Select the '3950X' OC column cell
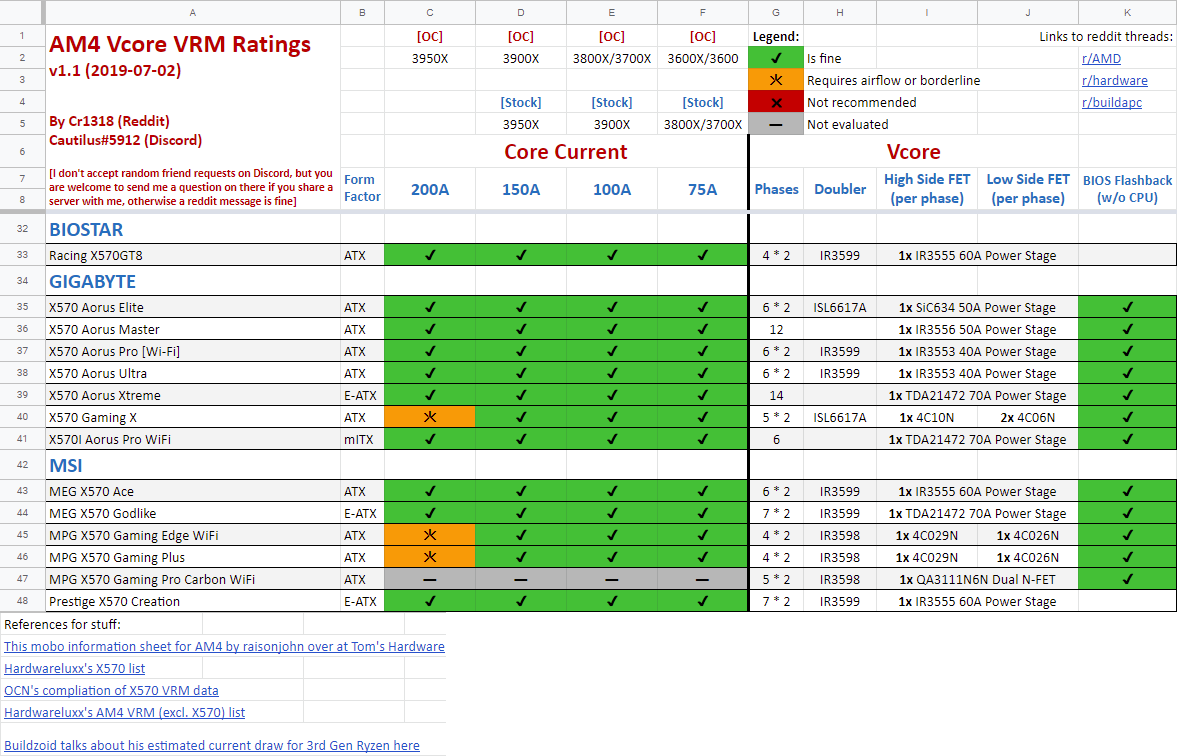The height and width of the screenshot is (756, 1177). 429,58
